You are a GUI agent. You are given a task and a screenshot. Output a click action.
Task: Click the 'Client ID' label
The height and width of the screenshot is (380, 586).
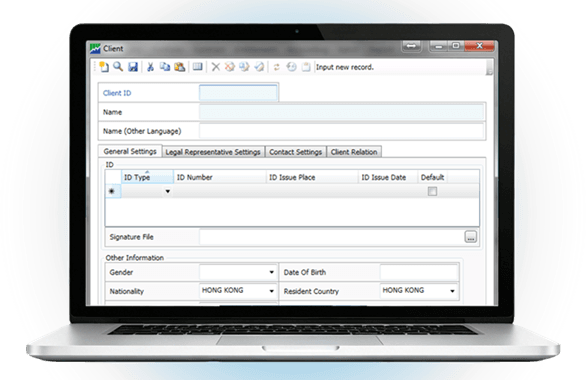coord(117,93)
